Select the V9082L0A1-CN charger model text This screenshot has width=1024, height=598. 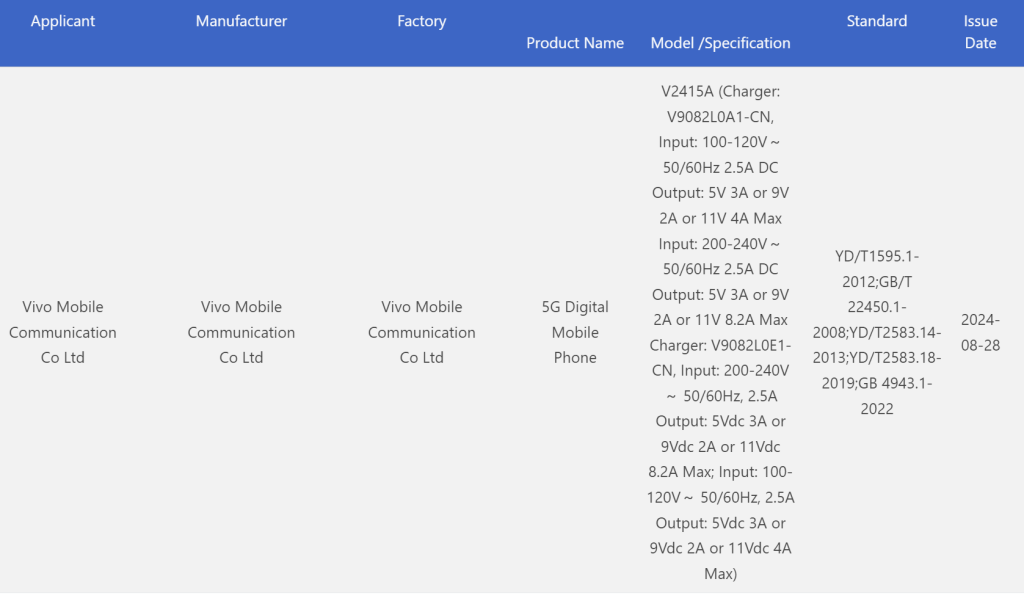click(x=720, y=116)
